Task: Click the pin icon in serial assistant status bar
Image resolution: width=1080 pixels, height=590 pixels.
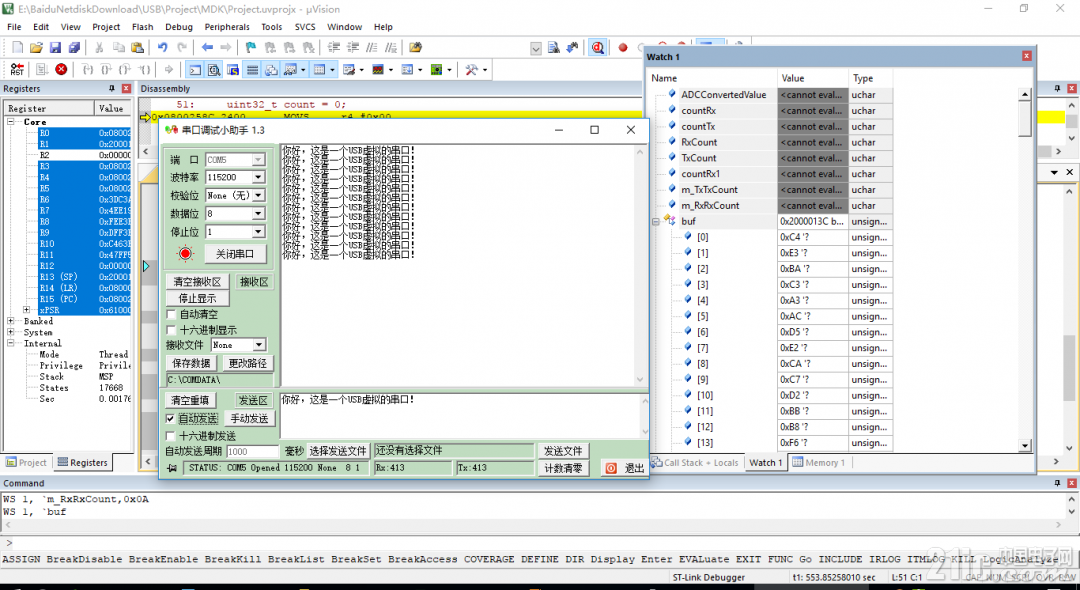Action: tap(172, 468)
